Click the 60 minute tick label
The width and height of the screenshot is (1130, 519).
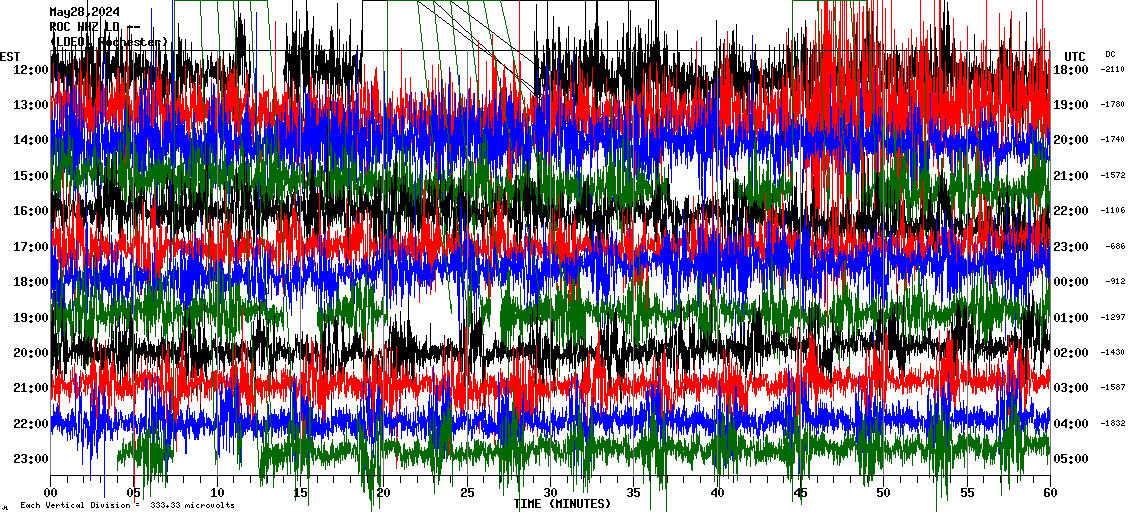[x=1049, y=493]
